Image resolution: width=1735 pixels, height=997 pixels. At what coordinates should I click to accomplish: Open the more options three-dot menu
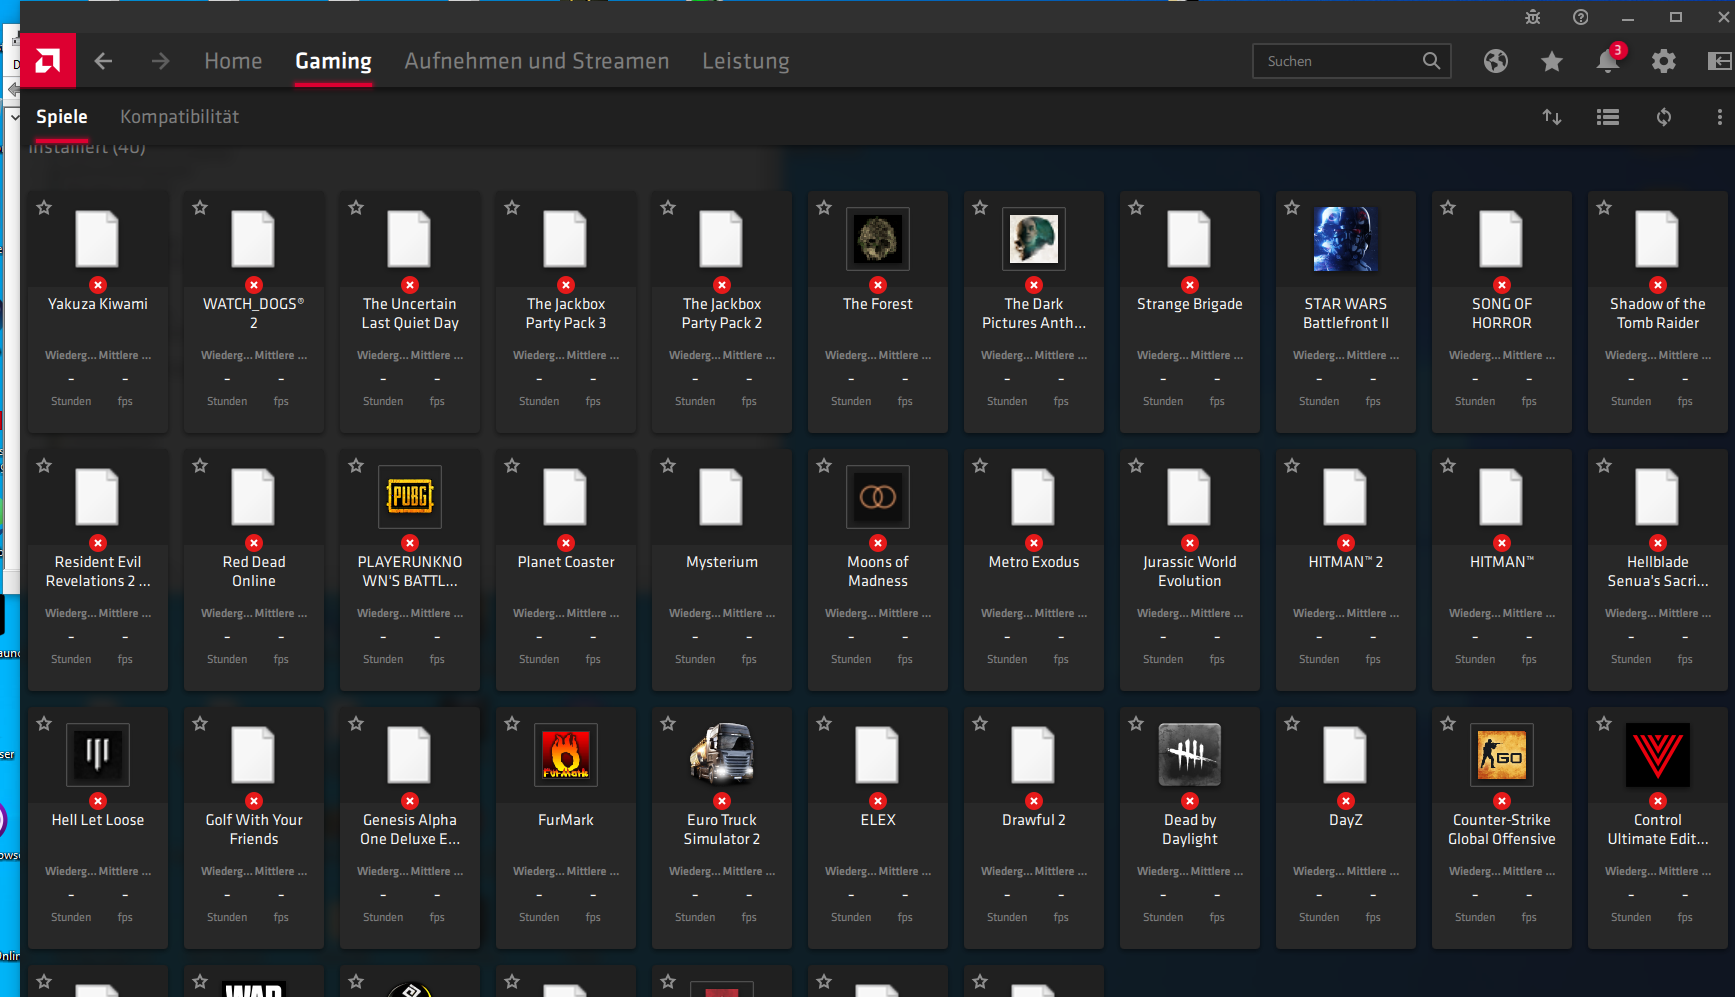coord(1719,117)
